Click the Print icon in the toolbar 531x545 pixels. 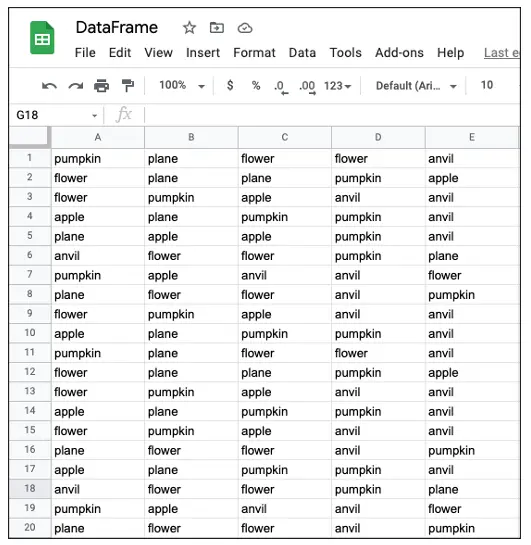click(x=101, y=86)
